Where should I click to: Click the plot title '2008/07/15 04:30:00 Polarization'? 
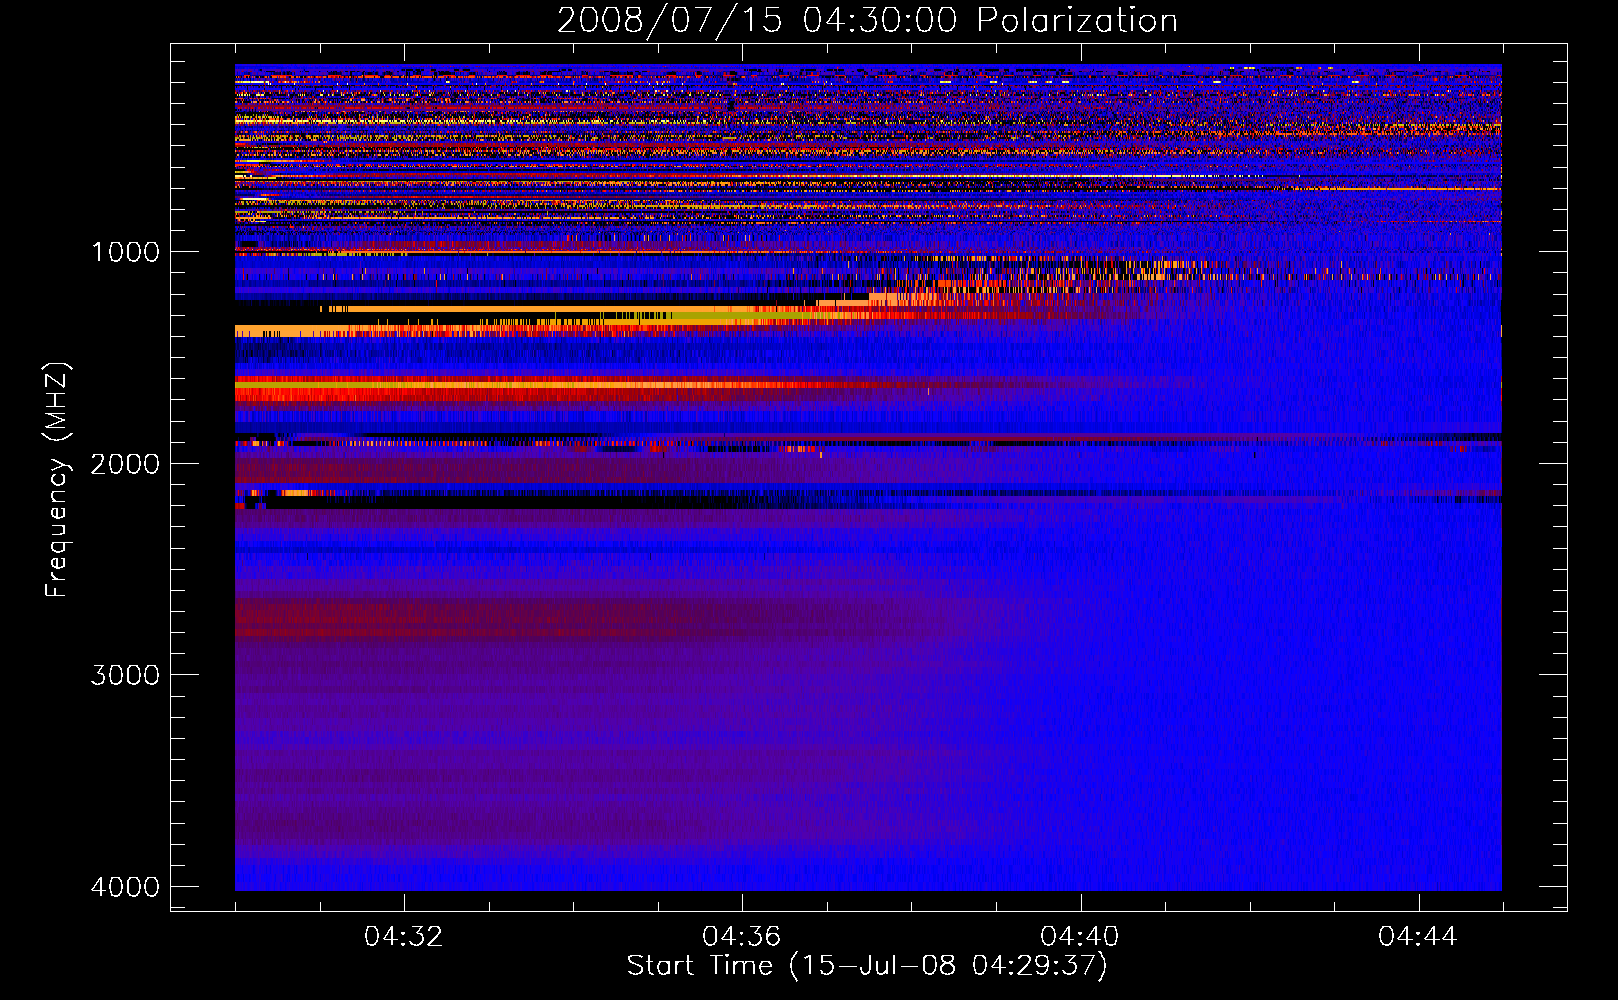(x=867, y=21)
